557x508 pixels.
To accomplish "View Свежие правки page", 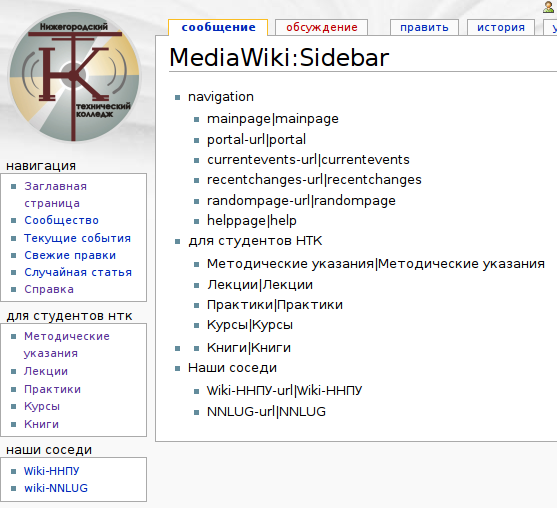I will click(x=70, y=255).
